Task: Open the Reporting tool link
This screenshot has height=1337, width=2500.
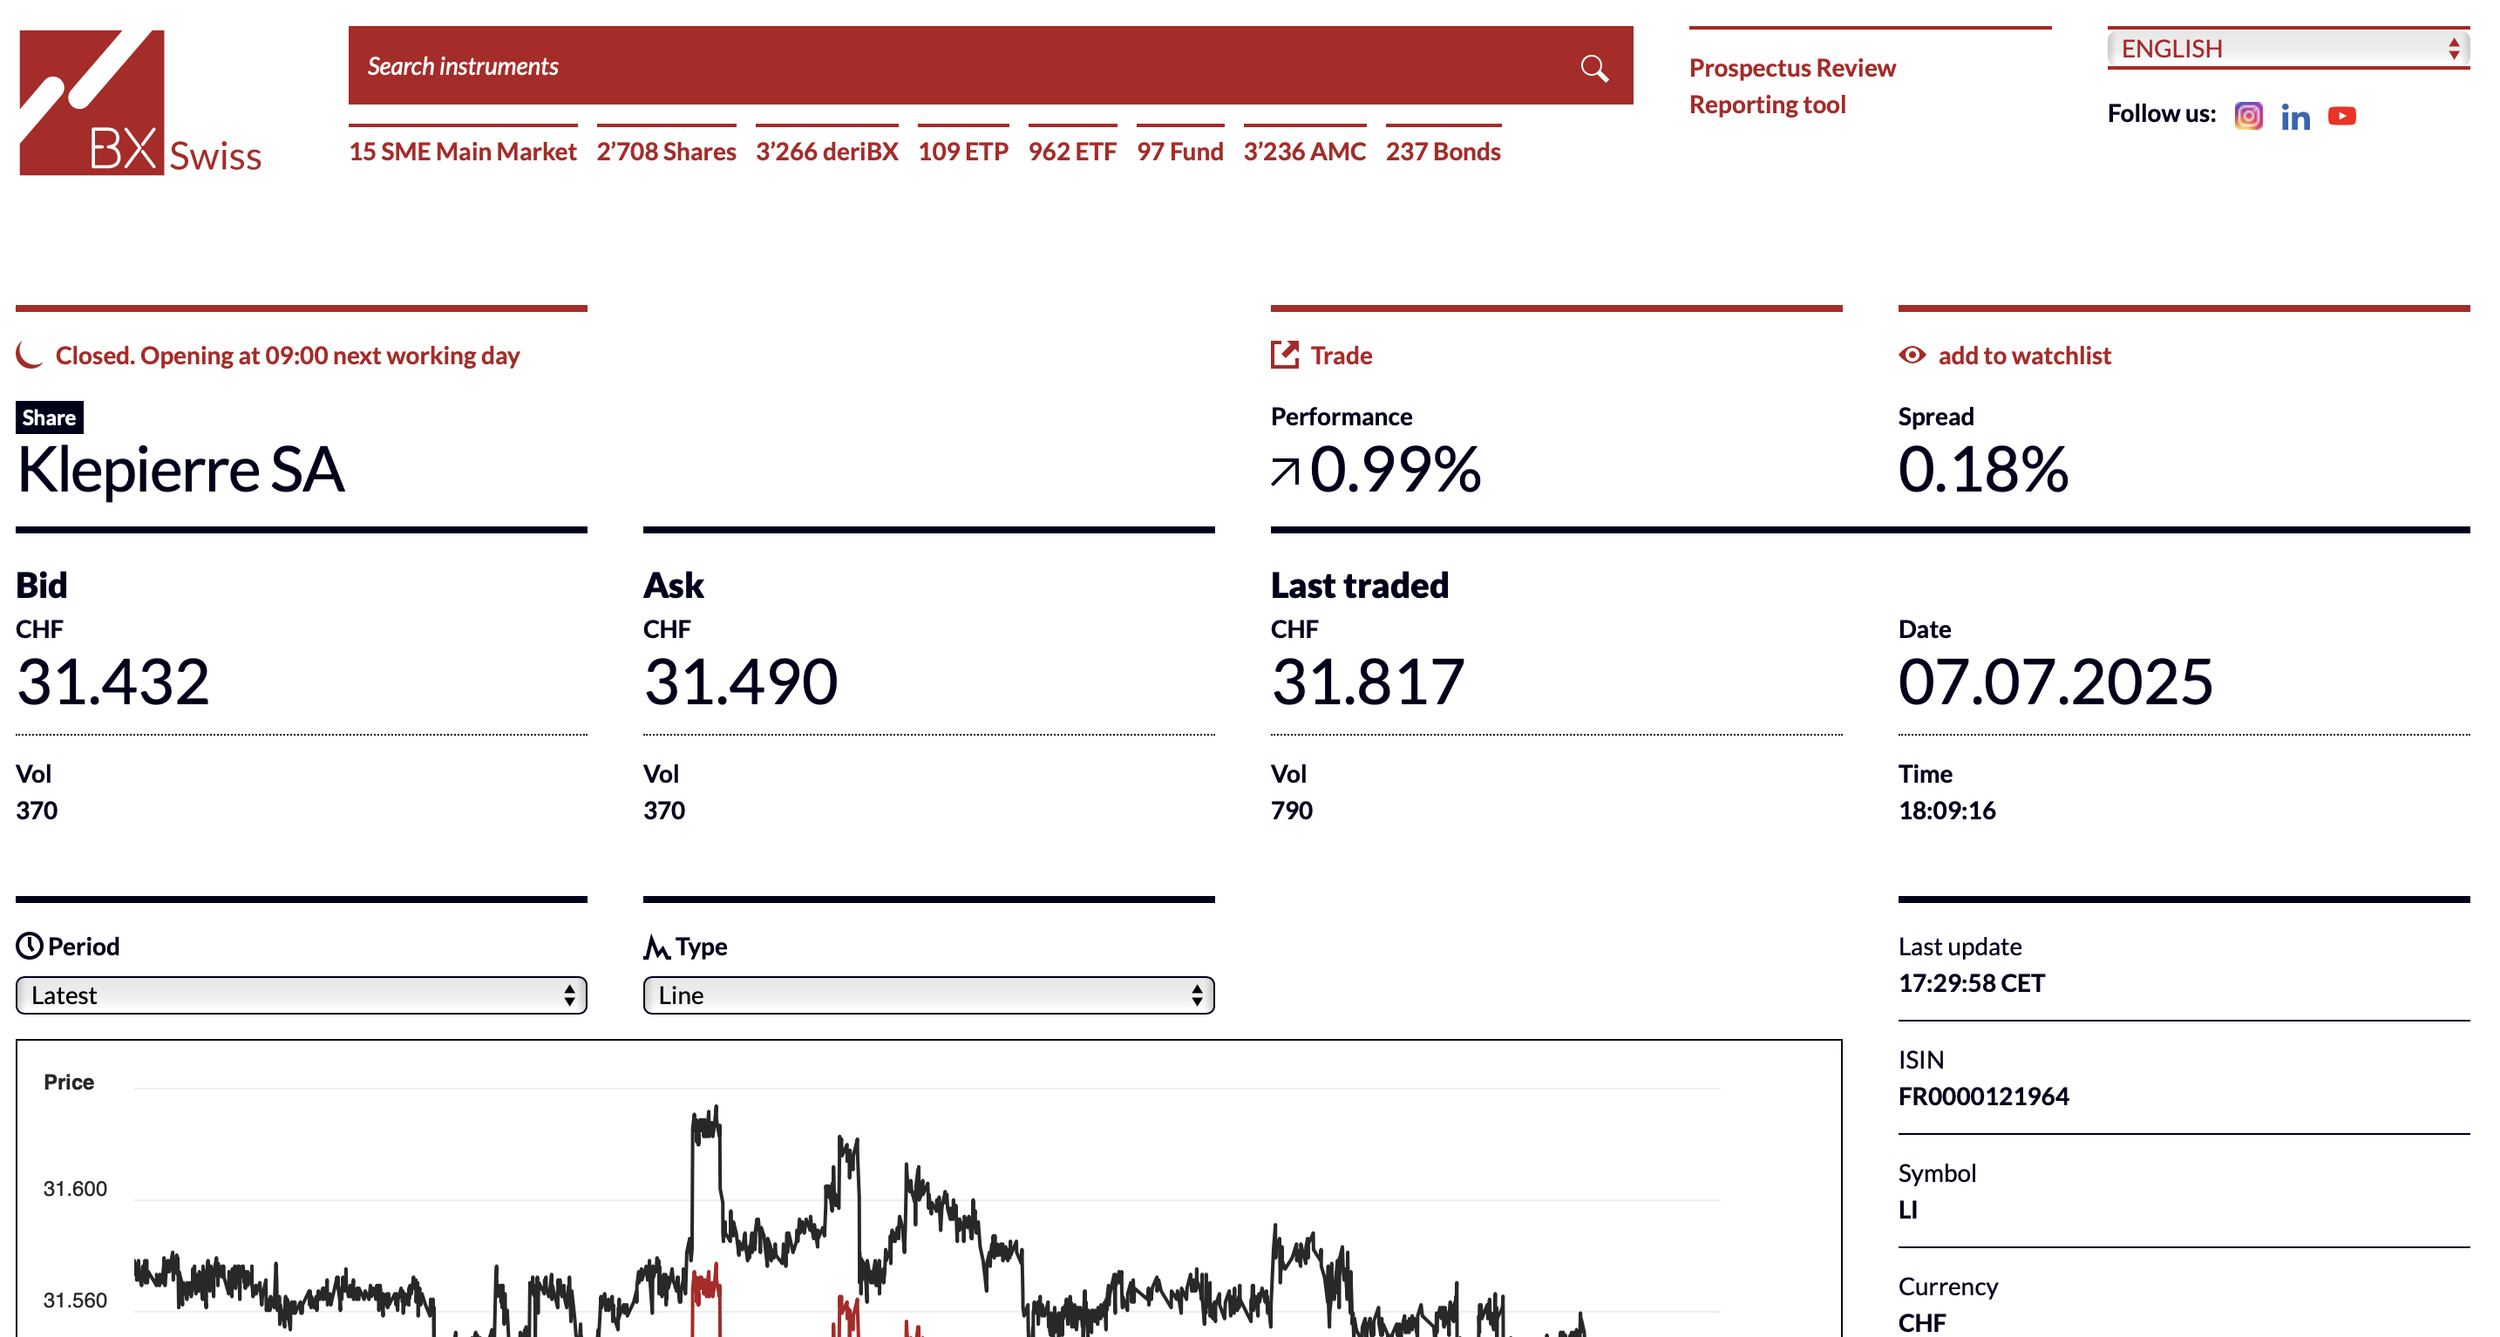Action: click(x=1767, y=104)
